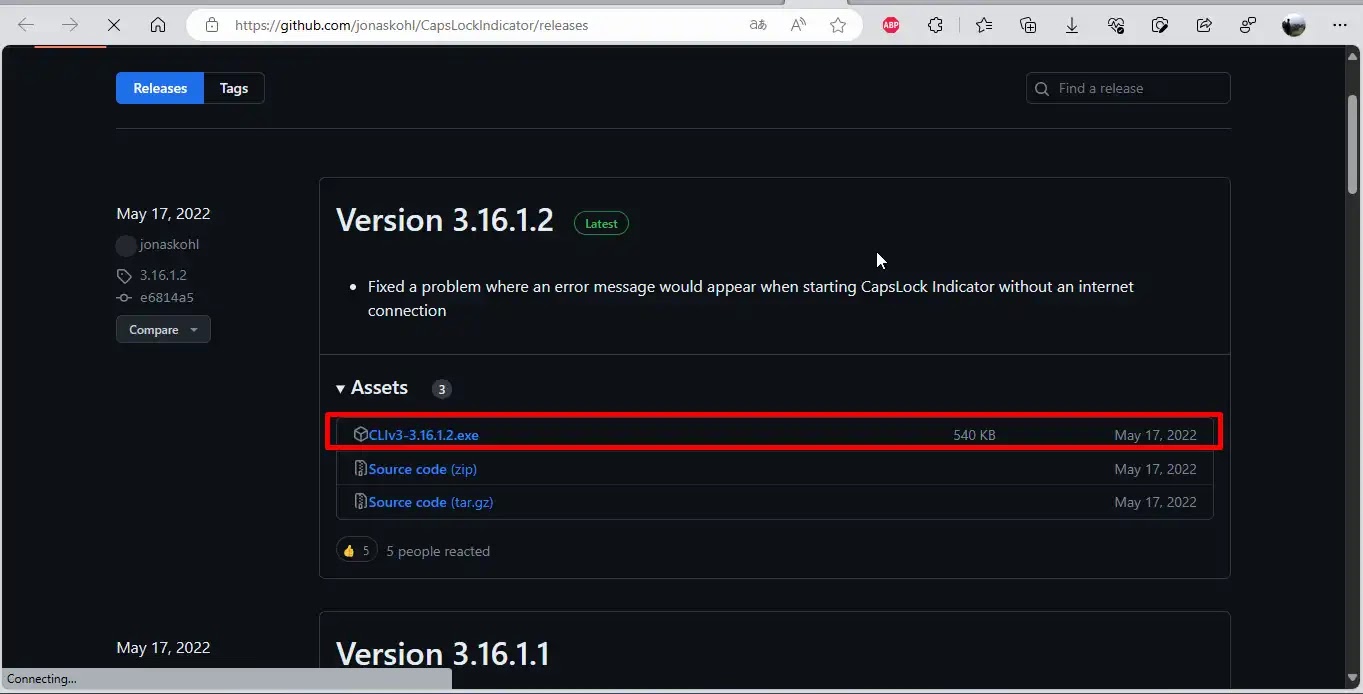Open the commit e6814a5 link
1363x694 pixels.
pos(167,297)
